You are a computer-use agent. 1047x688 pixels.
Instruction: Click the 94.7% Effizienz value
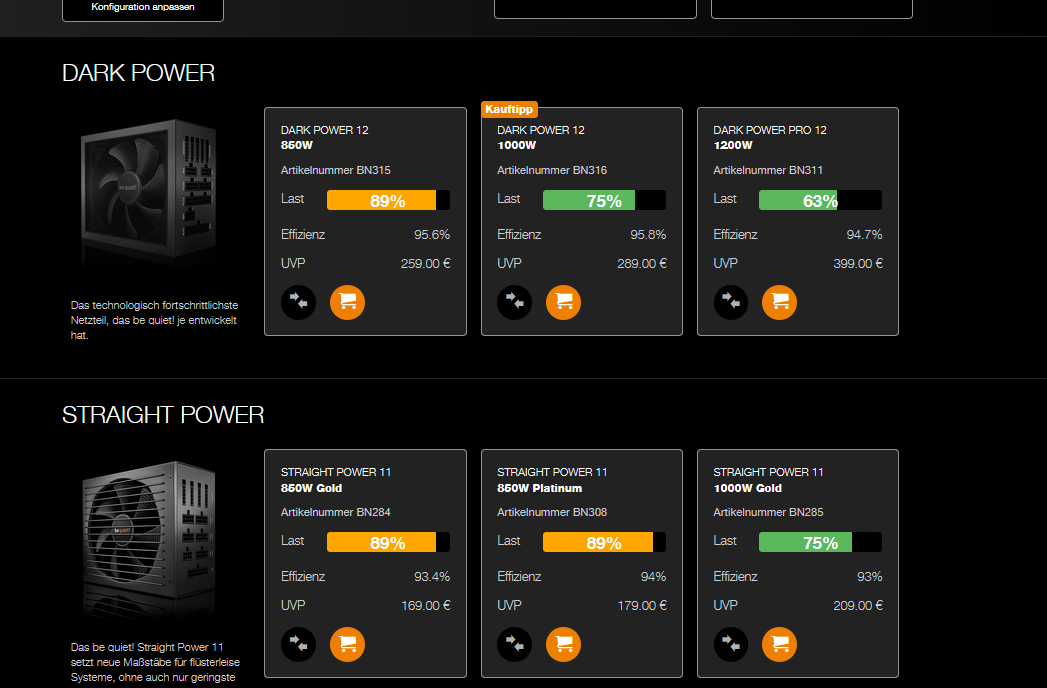[x=865, y=235]
